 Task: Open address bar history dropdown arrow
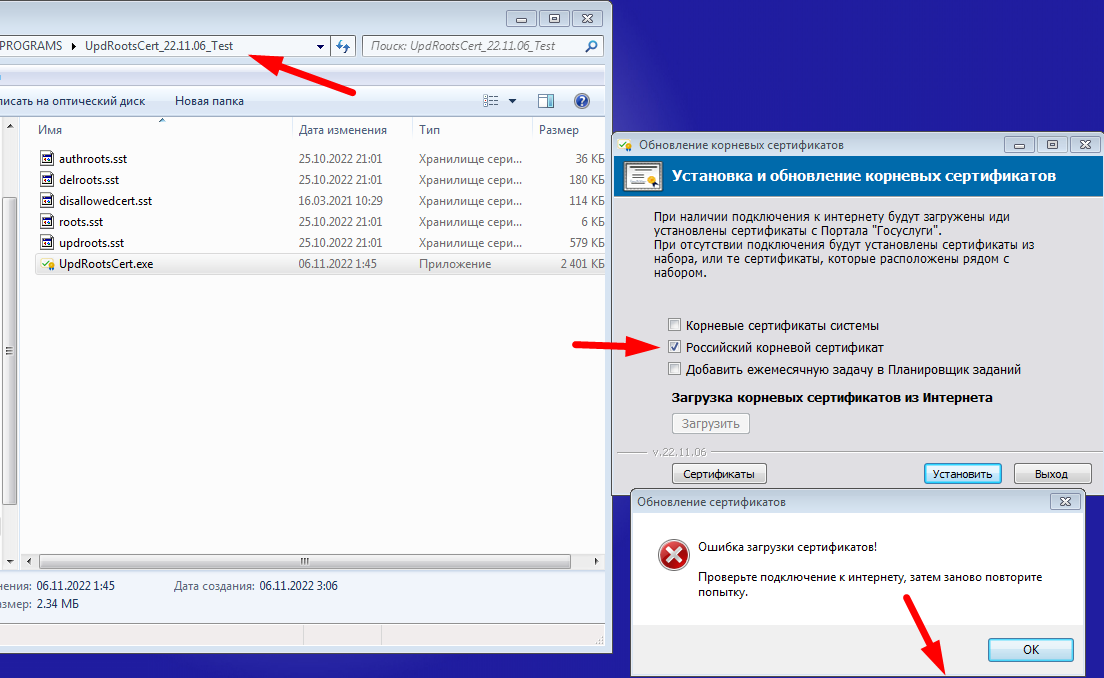click(x=320, y=46)
